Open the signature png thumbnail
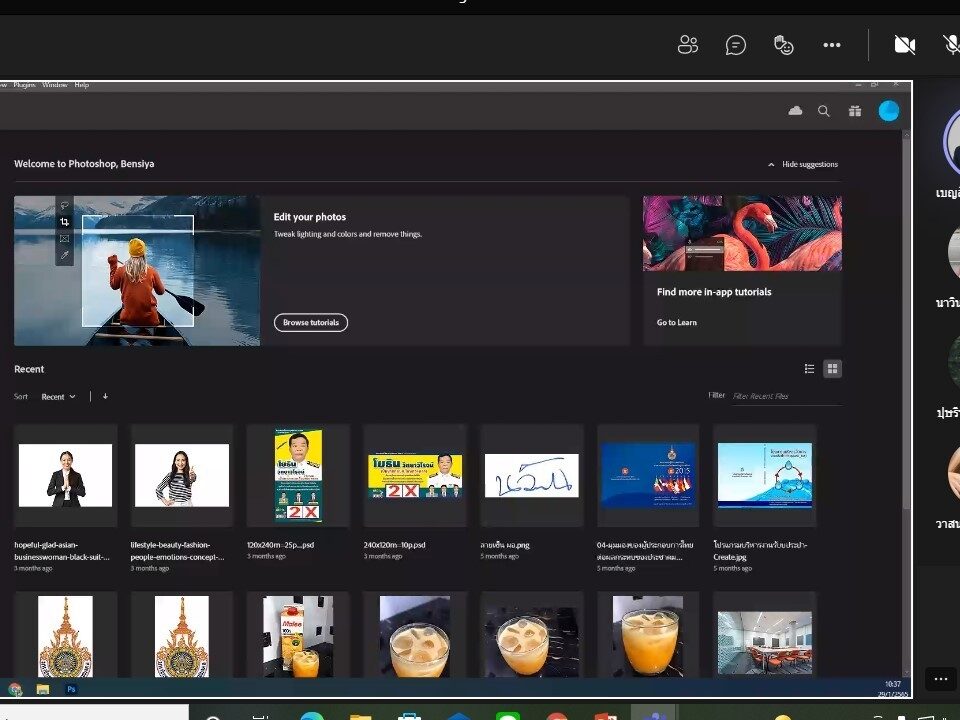Viewport: 960px width, 720px height. (x=531, y=476)
